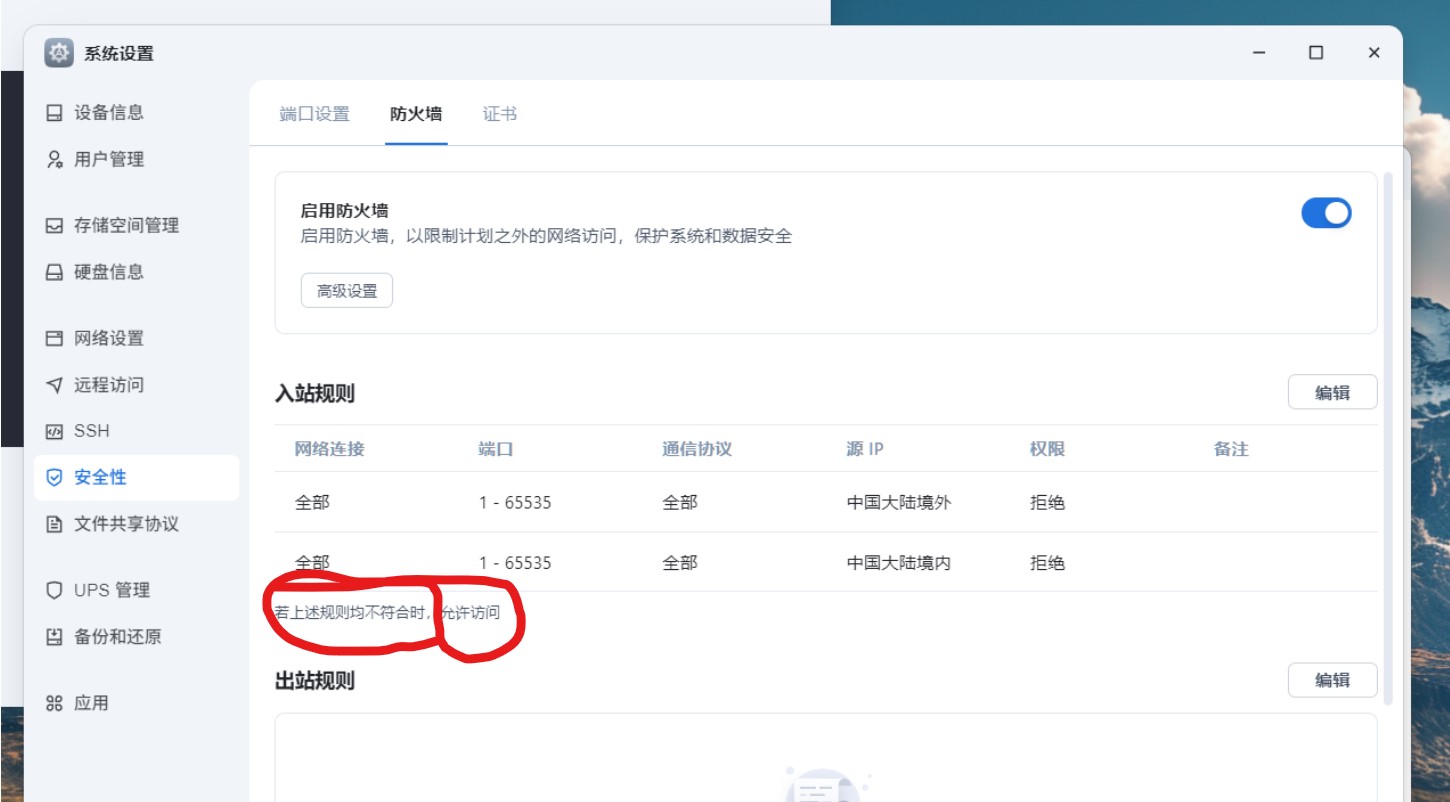The image size is (1450, 802).
Task: Select the SSH sidebar entry
Action: pyautogui.click(x=136, y=431)
